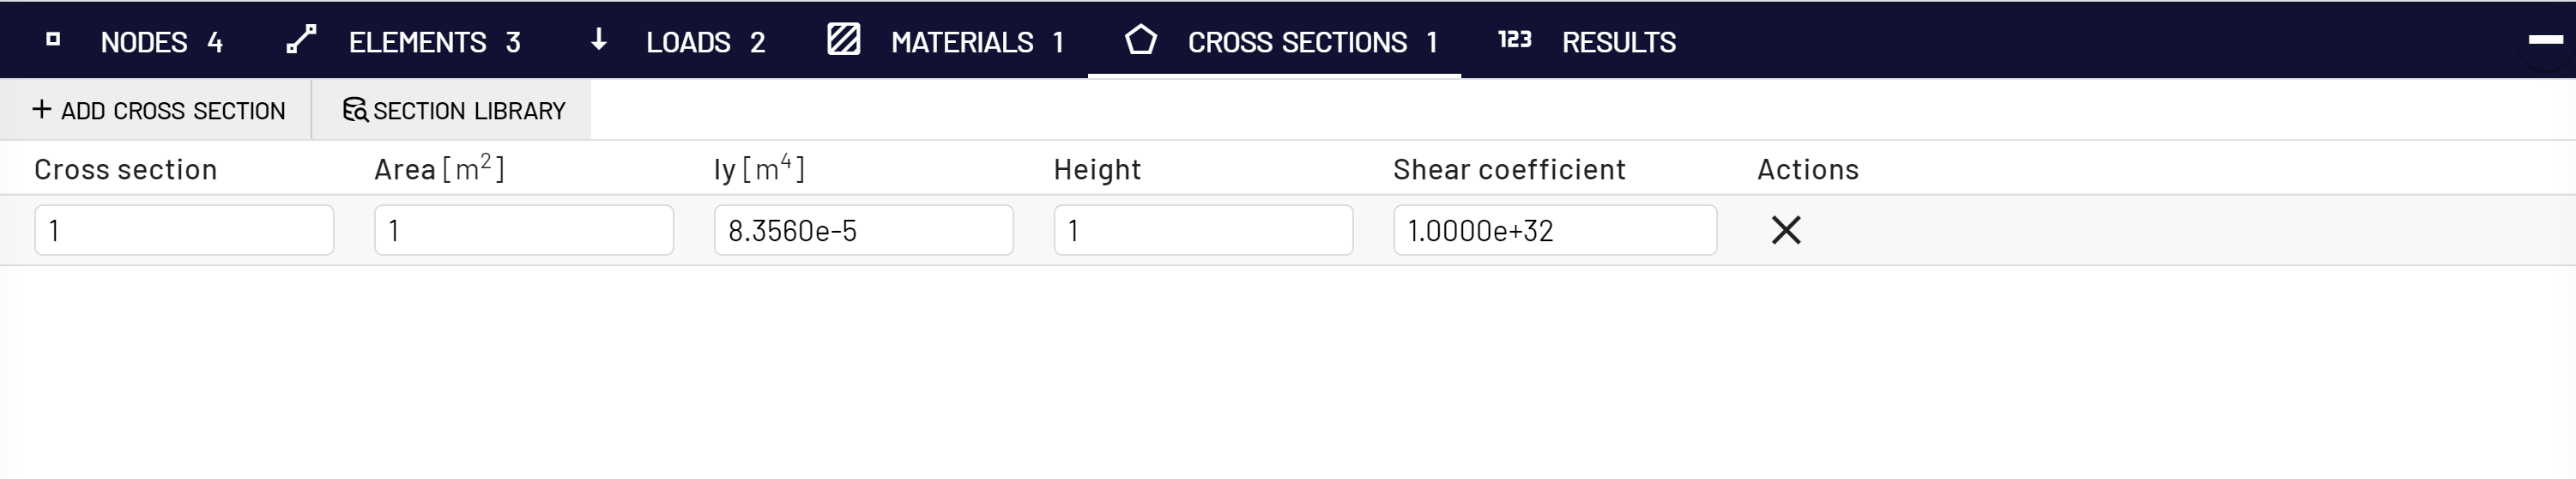Open the SECTION LIBRARY button
Screen dimensions: 2576x479
pyautogui.click(x=453, y=110)
